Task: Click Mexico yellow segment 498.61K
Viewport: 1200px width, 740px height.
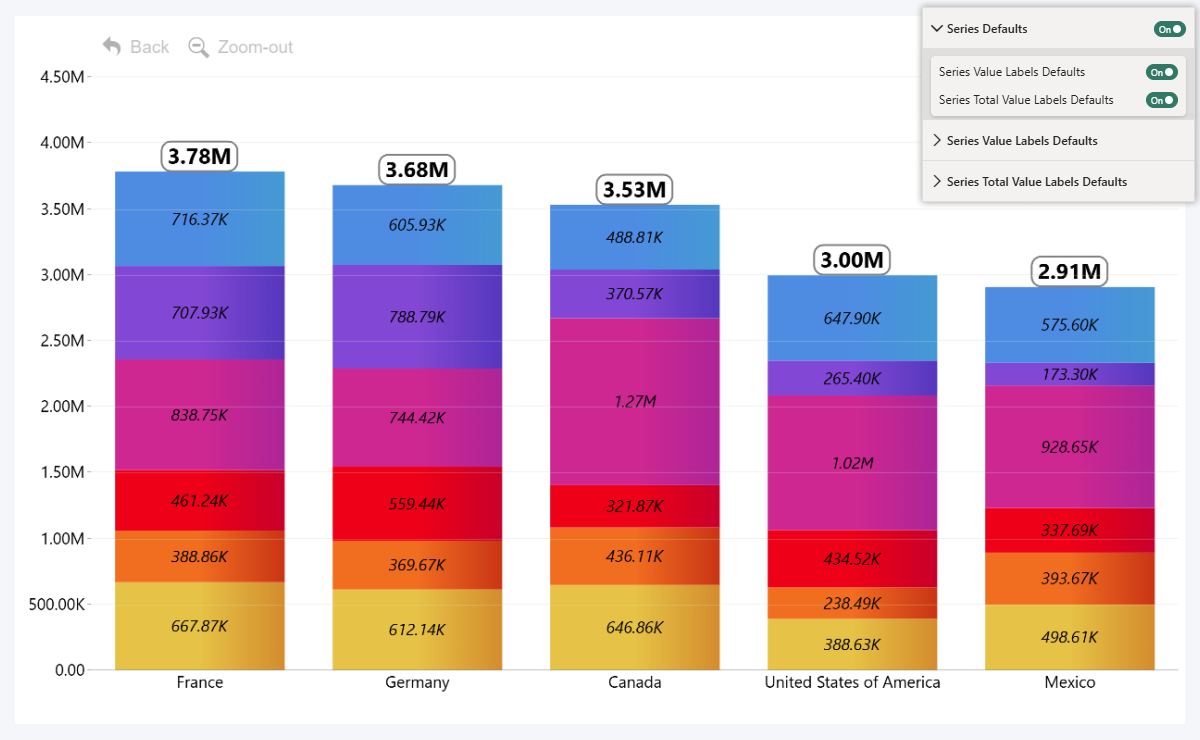Action: [x=1070, y=637]
